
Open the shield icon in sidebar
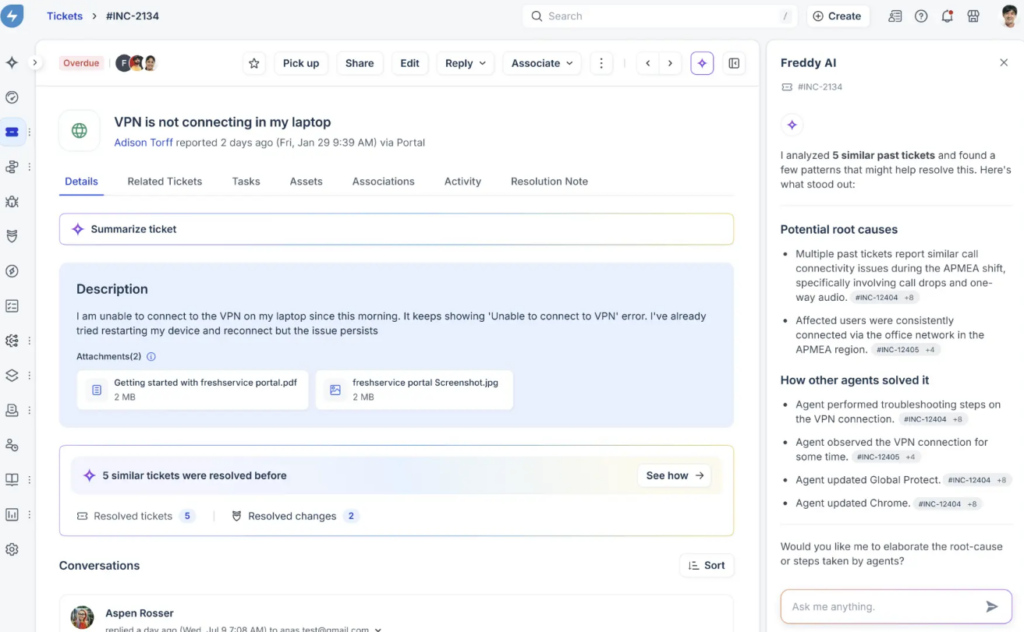coord(12,236)
